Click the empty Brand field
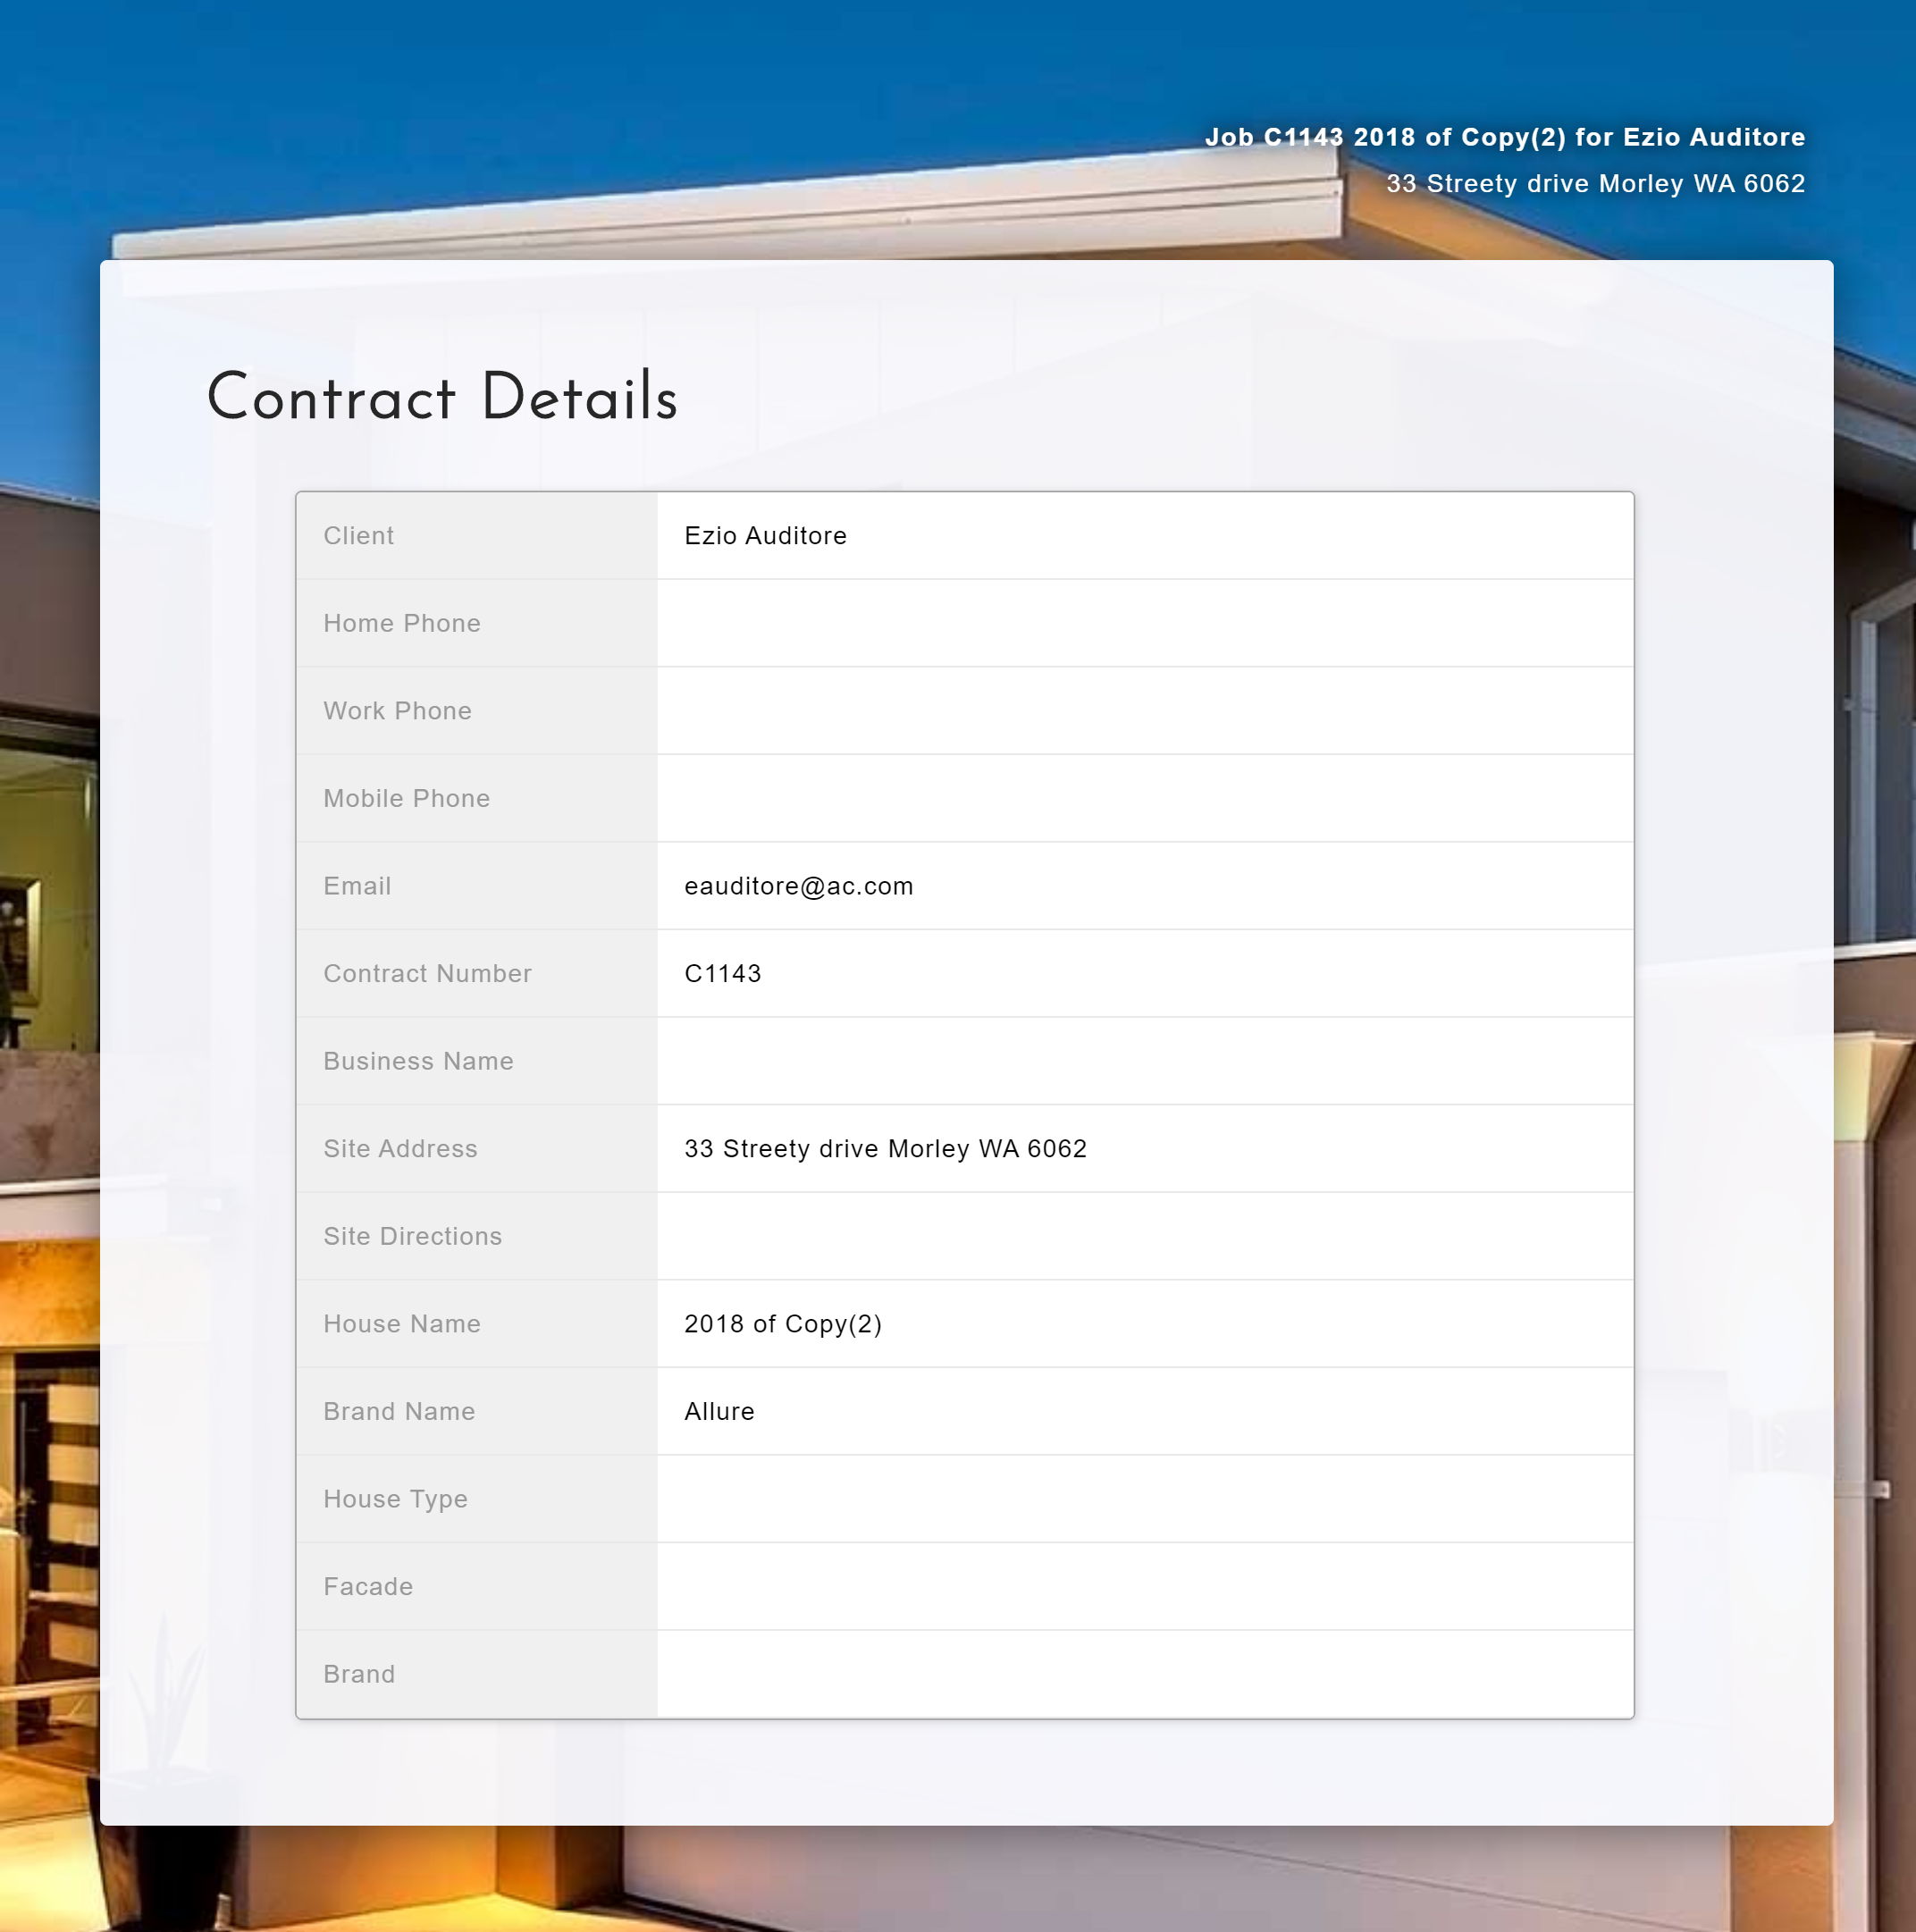This screenshot has height=1932, width=1916. (x=1144, y=1674)
